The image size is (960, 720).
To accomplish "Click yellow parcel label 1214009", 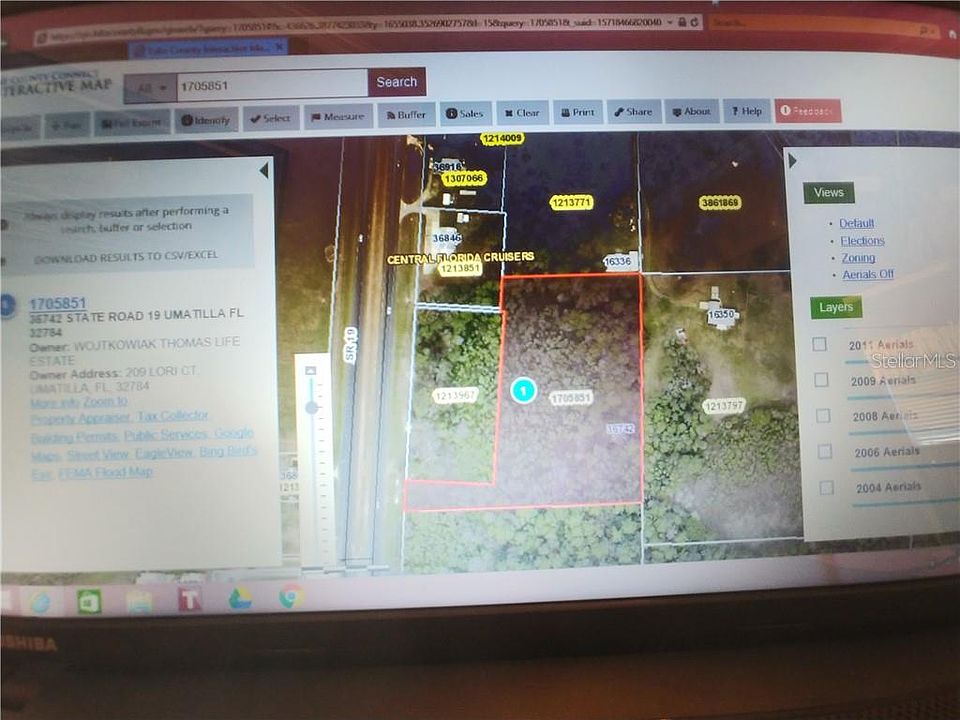I will (x=502, y=138).
